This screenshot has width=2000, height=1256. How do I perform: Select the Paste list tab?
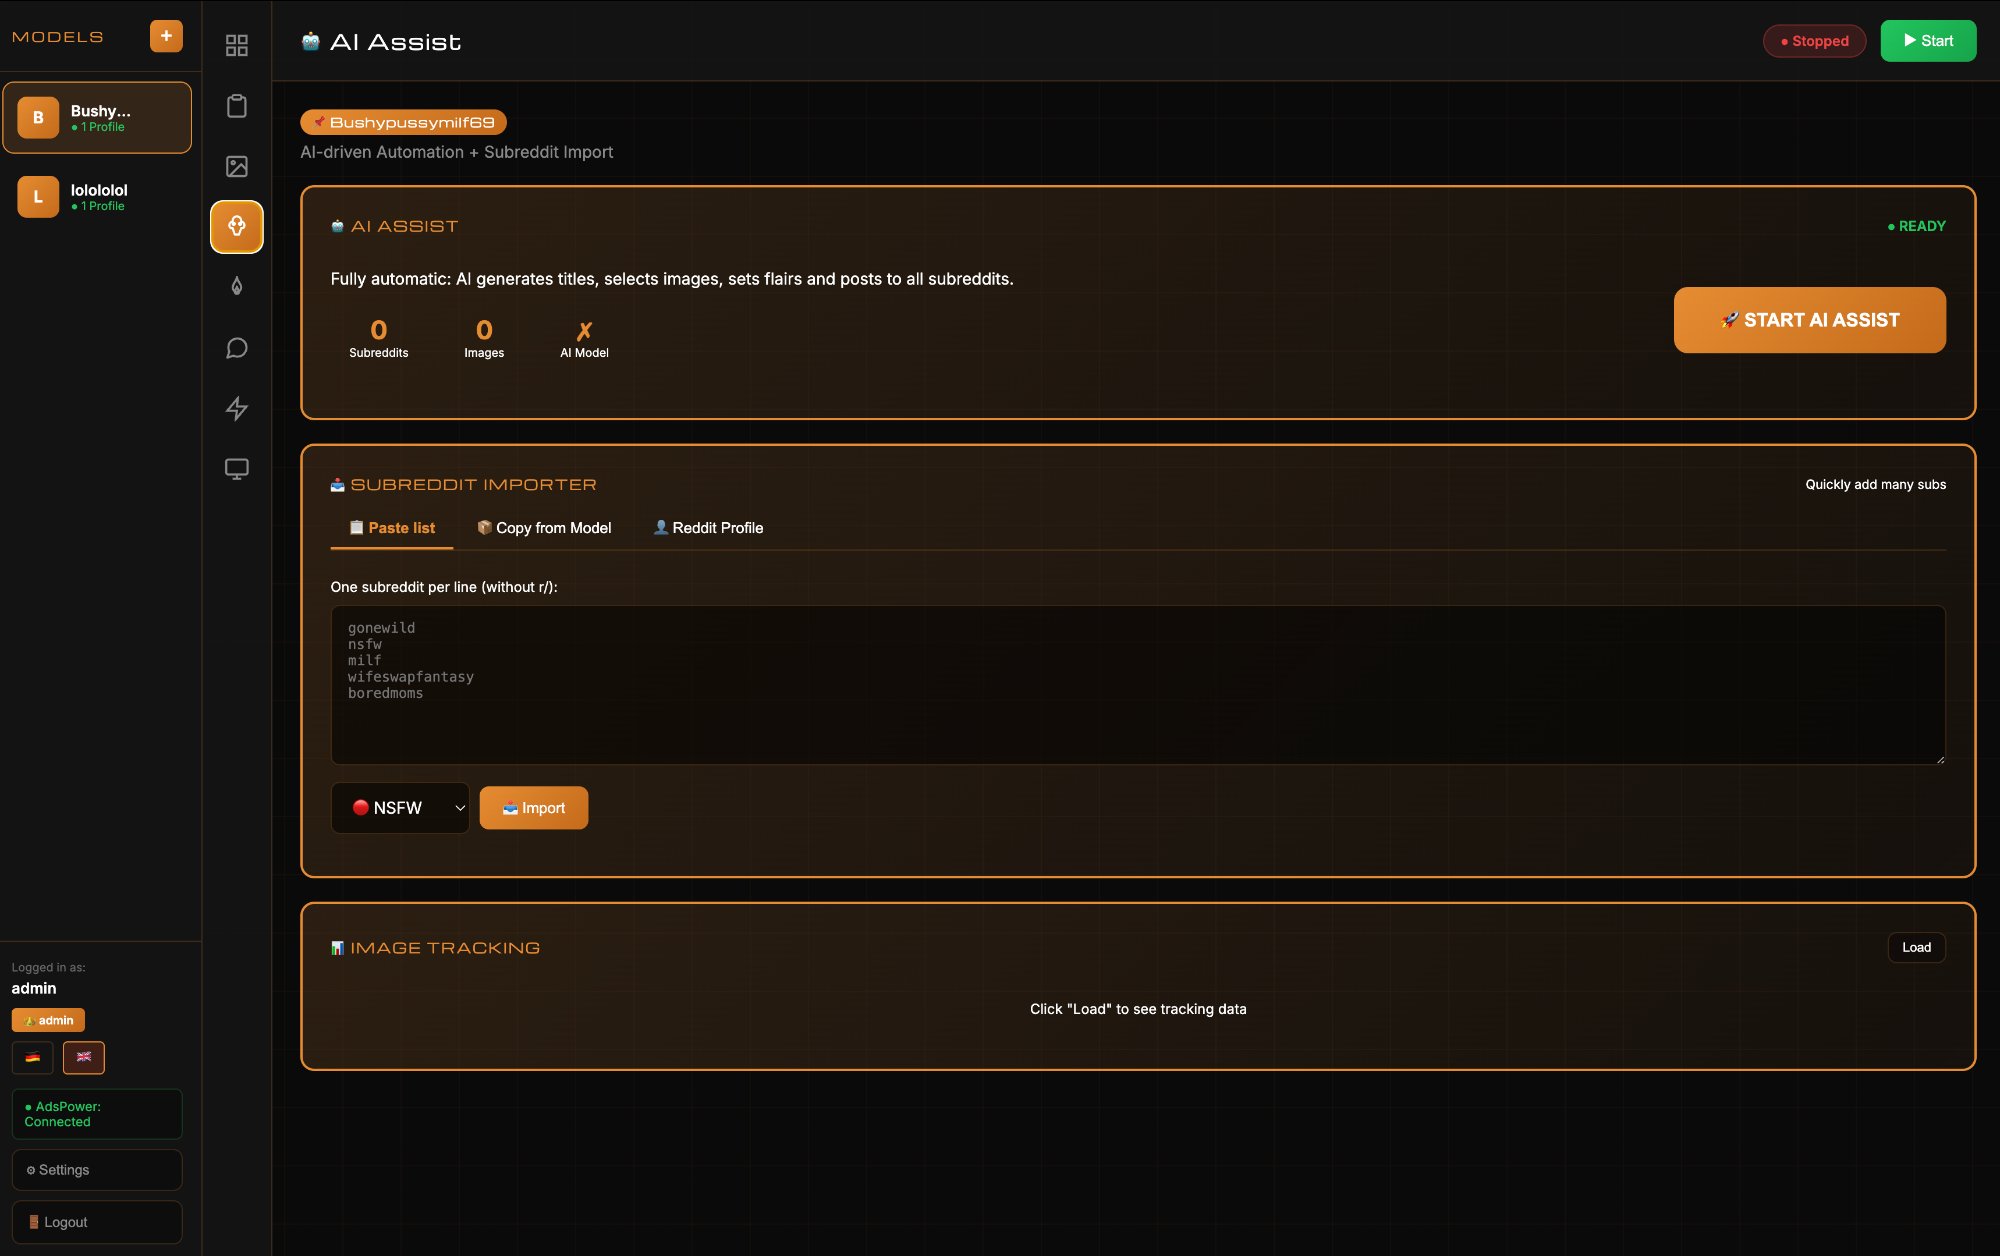coord(392,528)
